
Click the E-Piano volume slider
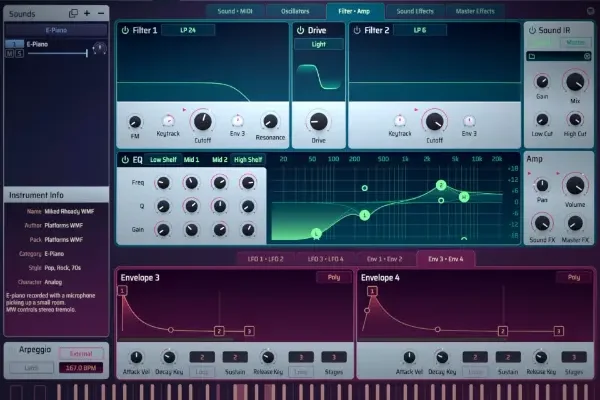[x=56, y=54]
